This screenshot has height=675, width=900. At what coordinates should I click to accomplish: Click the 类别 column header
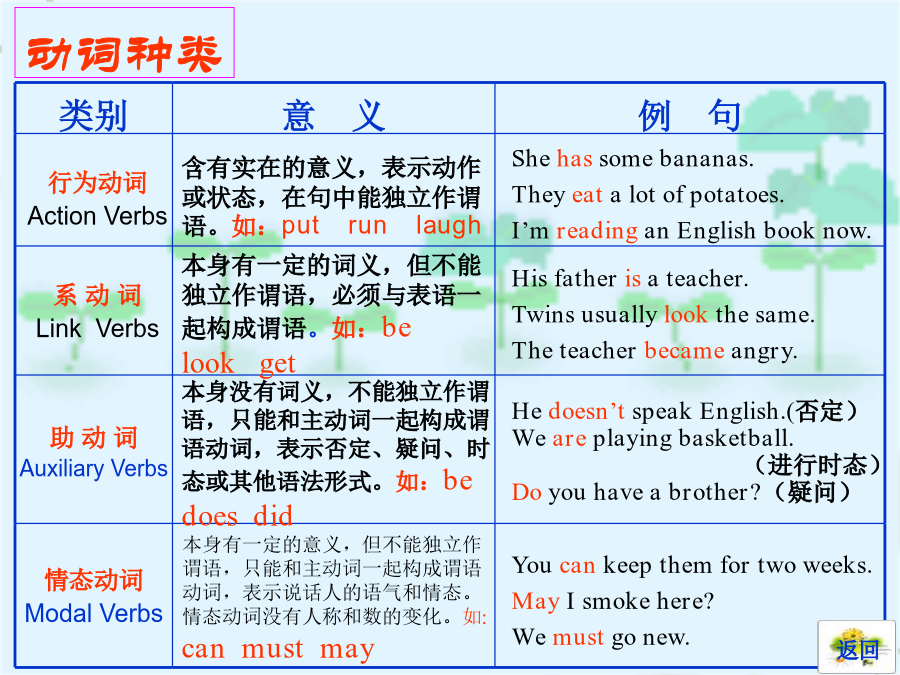coord(93,115)
